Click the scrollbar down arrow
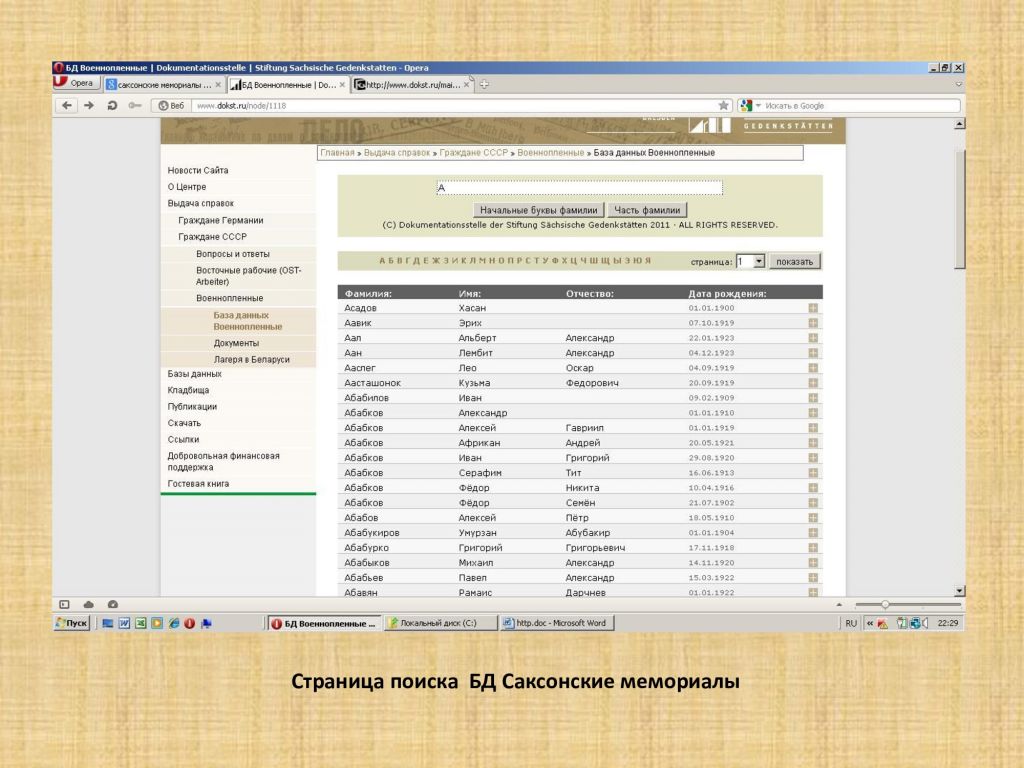1024x768 pixels. (x=959, y=590)
